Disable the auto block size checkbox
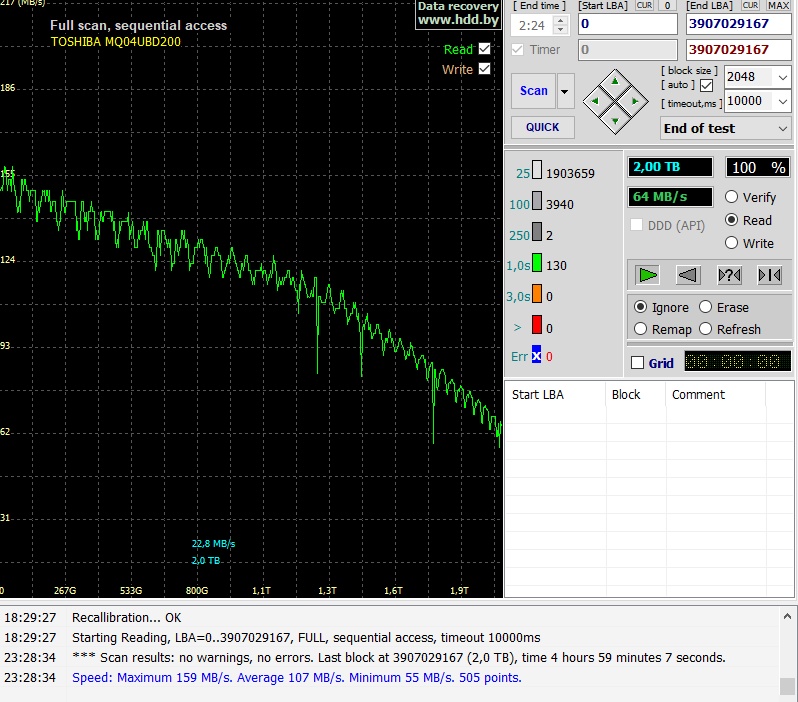The width and height of the screenshot is (798, 702). click(x=707, y=85)
